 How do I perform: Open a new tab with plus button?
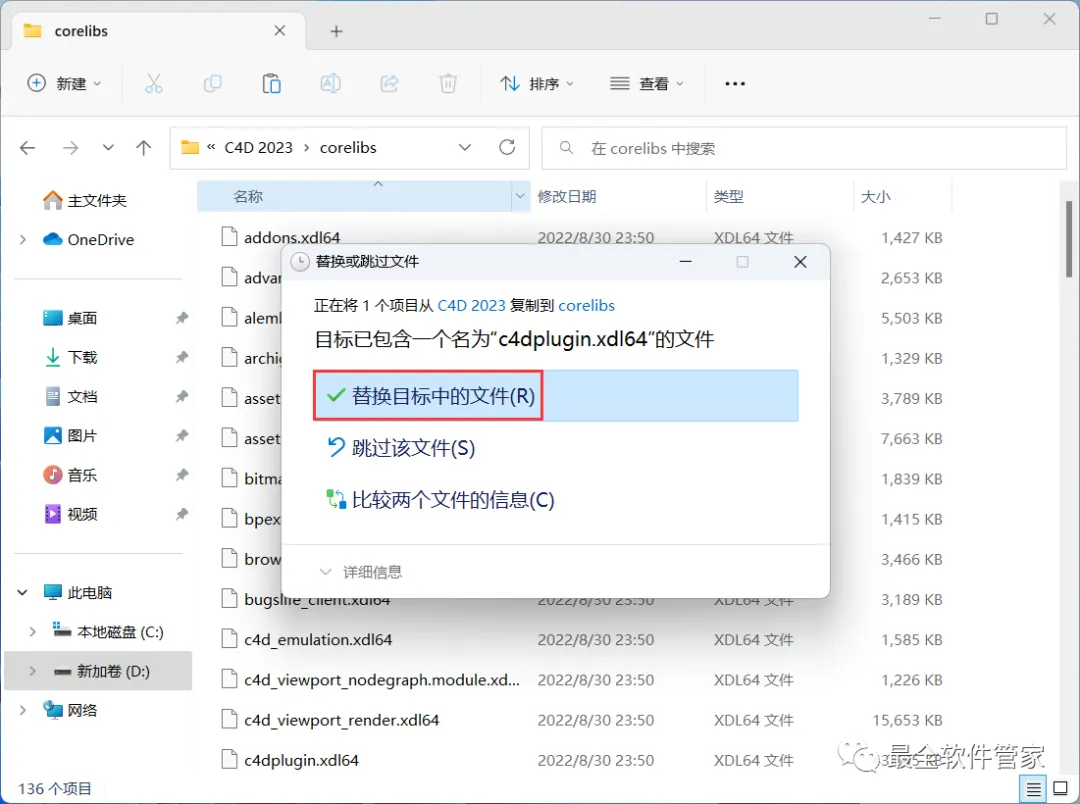coord(336,31)
